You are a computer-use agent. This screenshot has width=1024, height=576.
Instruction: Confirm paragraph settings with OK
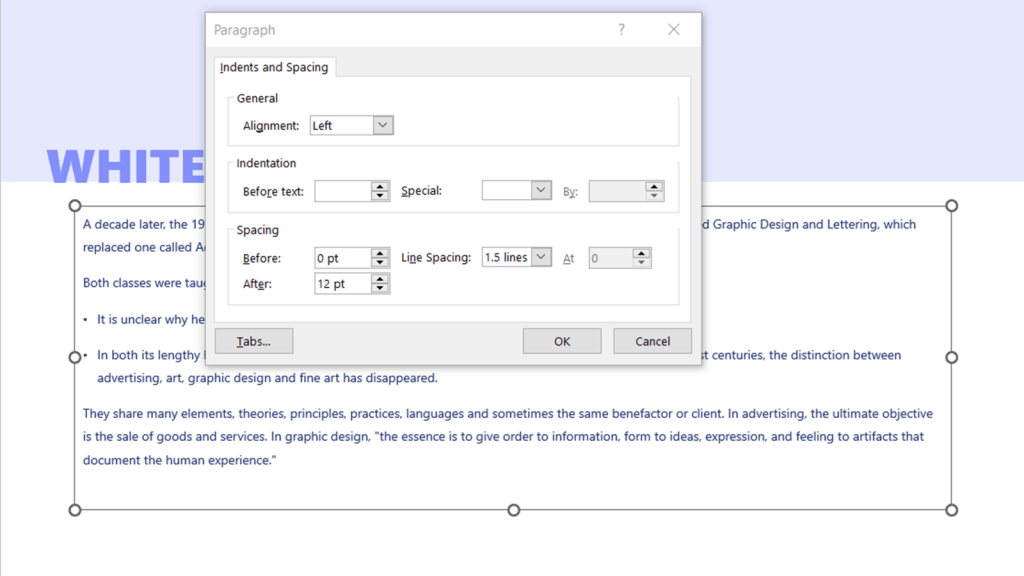point(562,341)
